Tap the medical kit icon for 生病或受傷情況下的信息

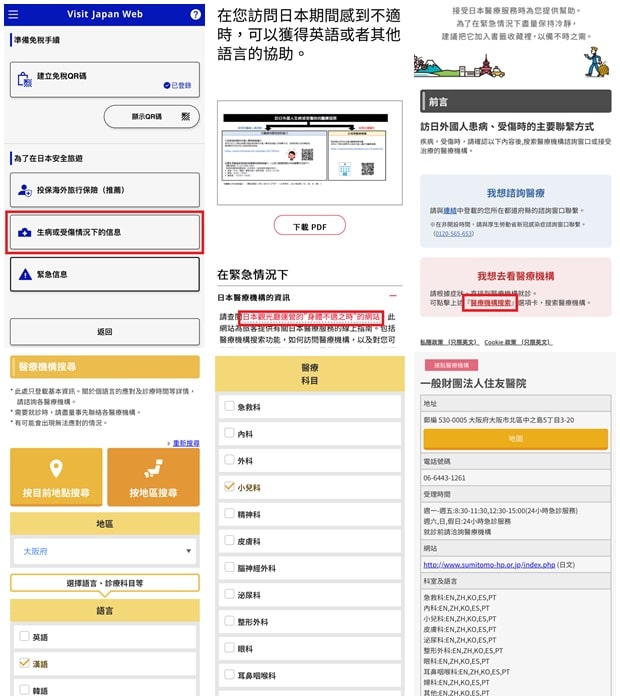(x=25, y=233)
